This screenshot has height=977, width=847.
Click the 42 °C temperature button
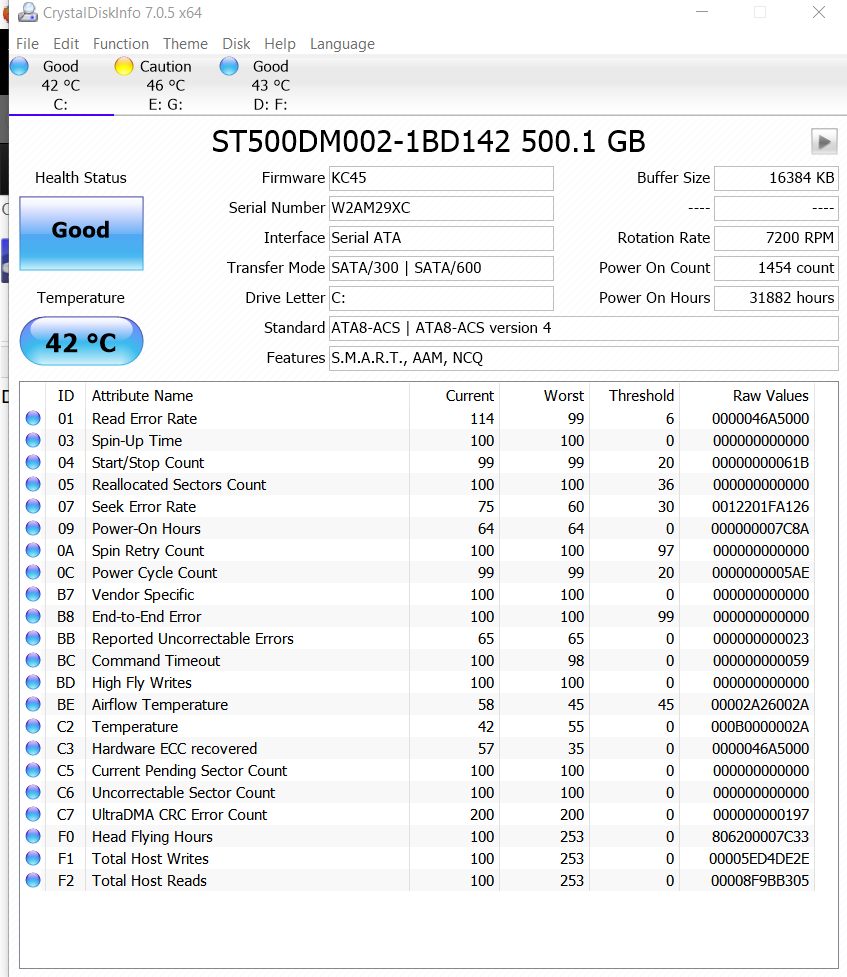click(81, 341)
